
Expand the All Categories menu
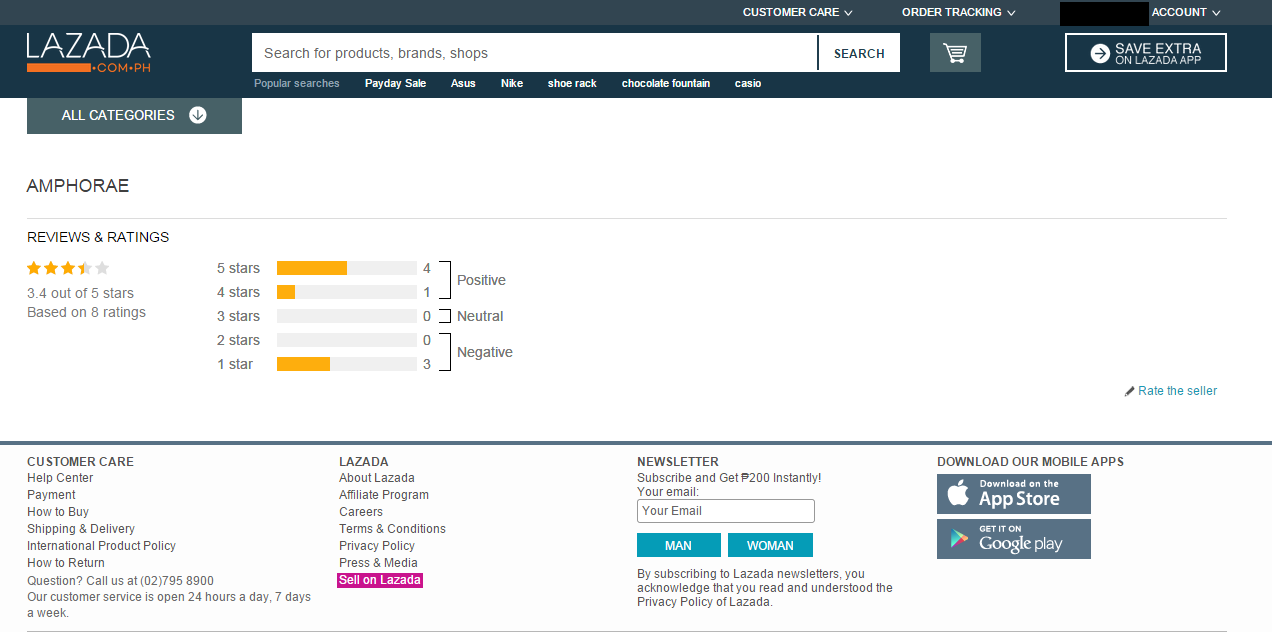pyautogui.click(x=134, y=115)
